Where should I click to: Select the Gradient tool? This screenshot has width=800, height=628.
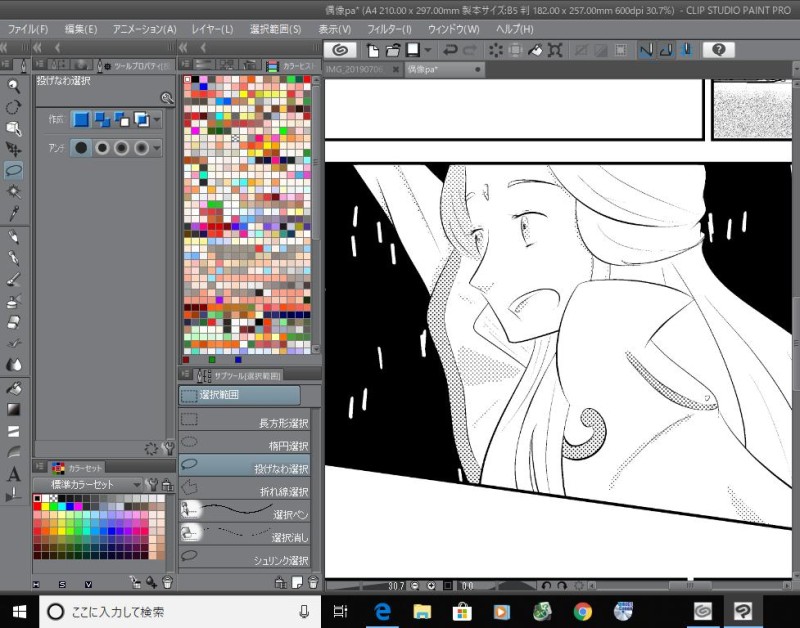(14, 409)
